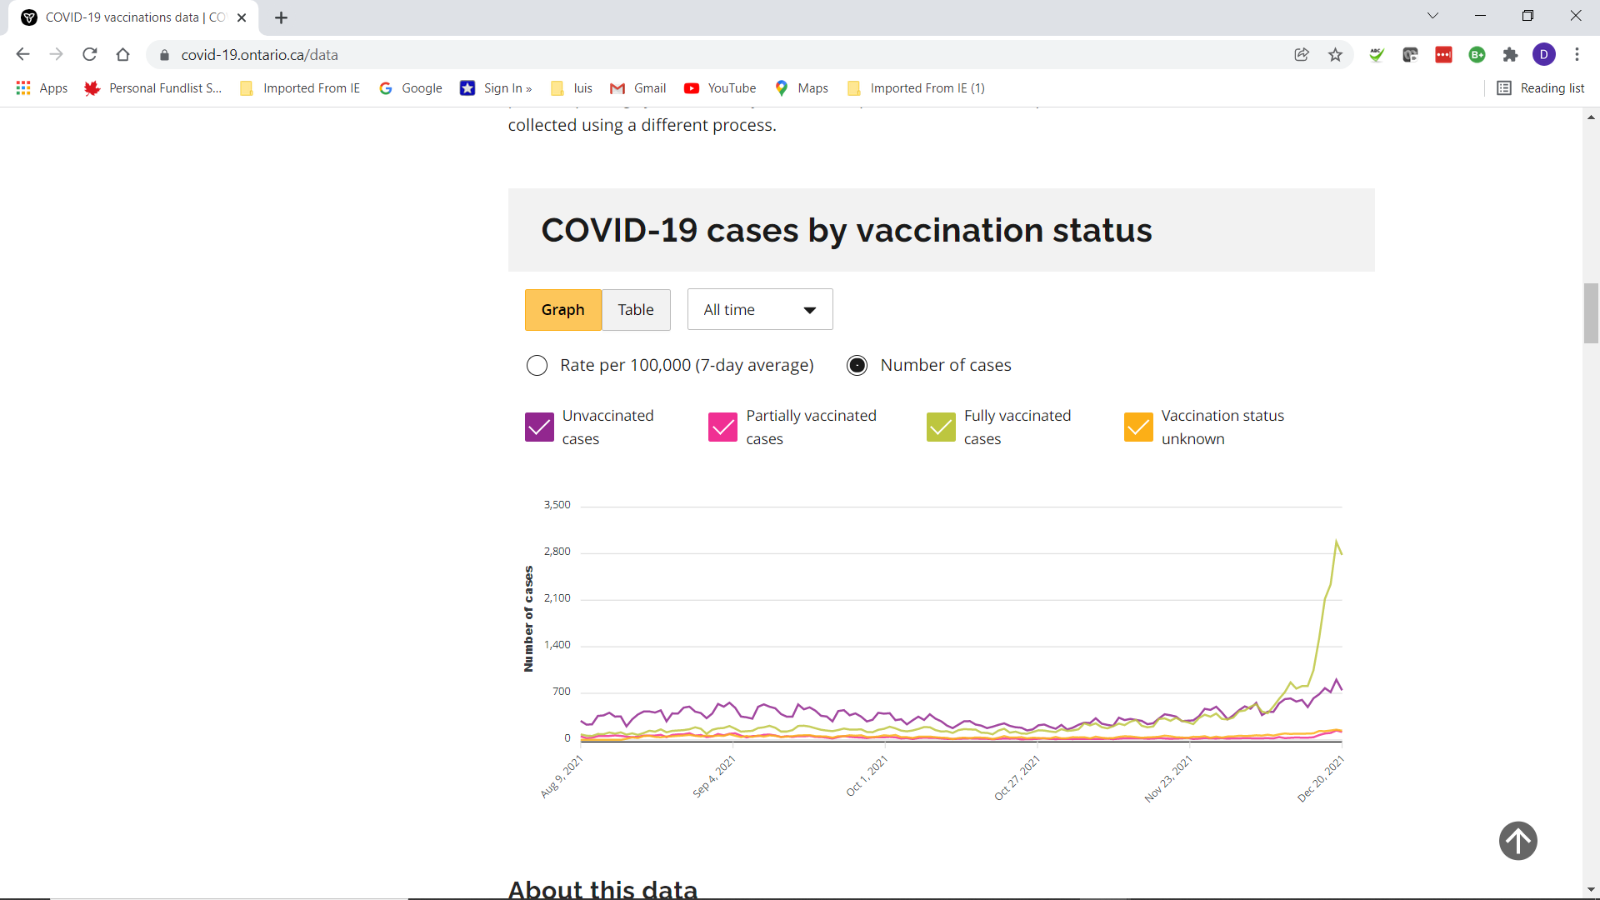Click the orange Vaccination status unknown swatch

tap(1138, 427)
